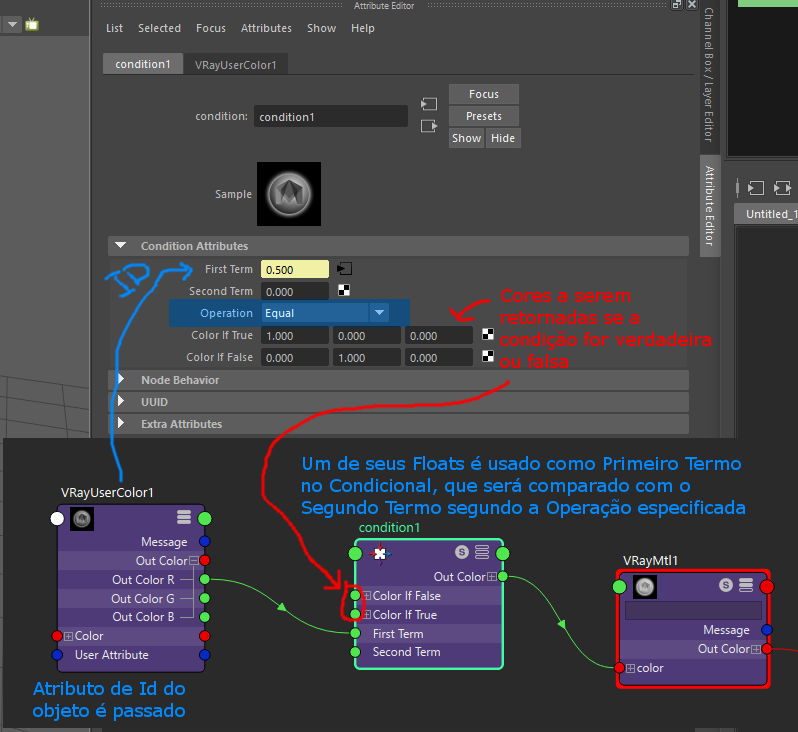The image size is (798, 732).
Task: Expand the Extra Attributes section
Action: point(121,424)
